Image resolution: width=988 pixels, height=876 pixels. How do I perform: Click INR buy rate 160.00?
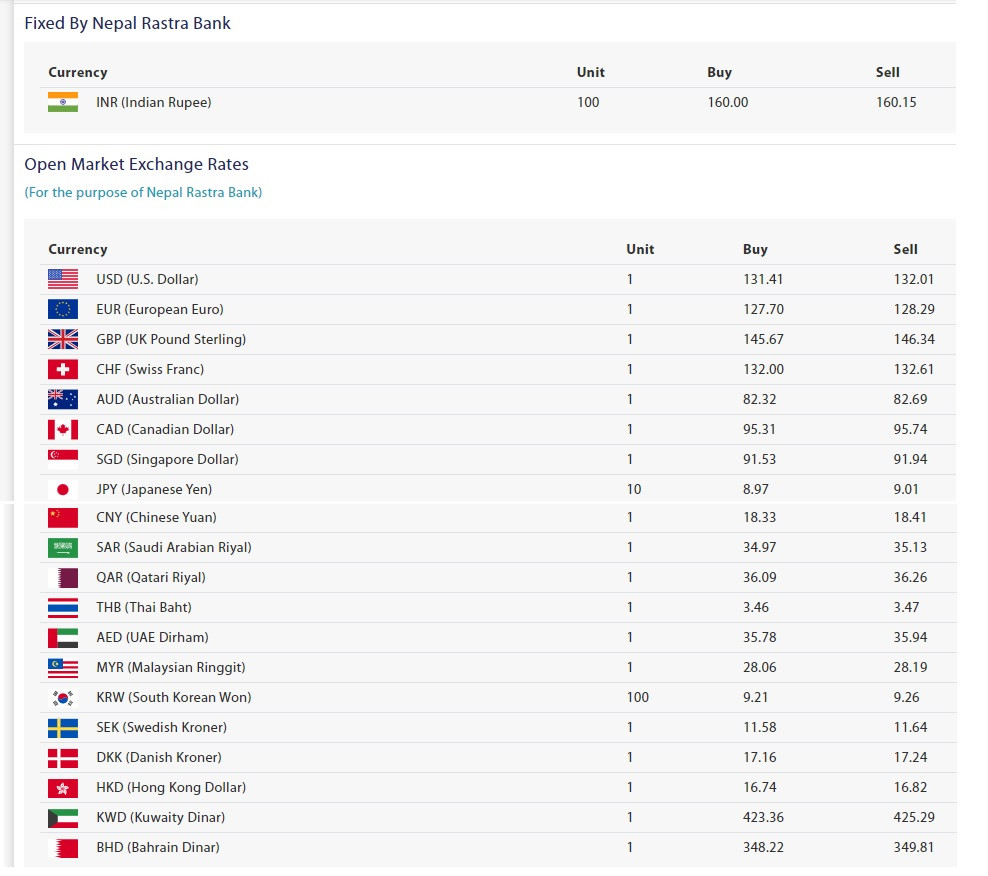(x=728, y=102)
